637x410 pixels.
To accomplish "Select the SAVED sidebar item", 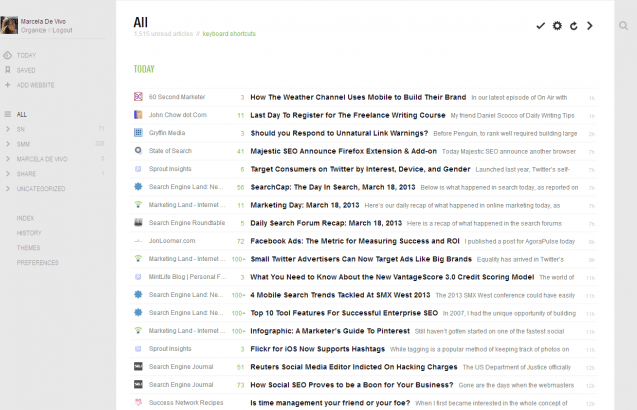I will click(26, 70).
